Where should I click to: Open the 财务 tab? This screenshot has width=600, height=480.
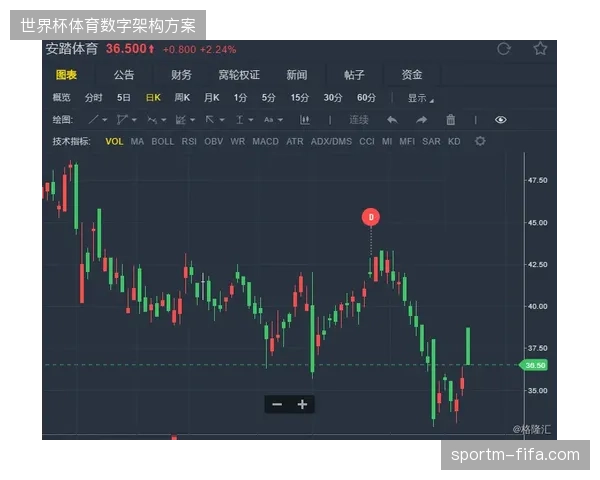point(181,75)
